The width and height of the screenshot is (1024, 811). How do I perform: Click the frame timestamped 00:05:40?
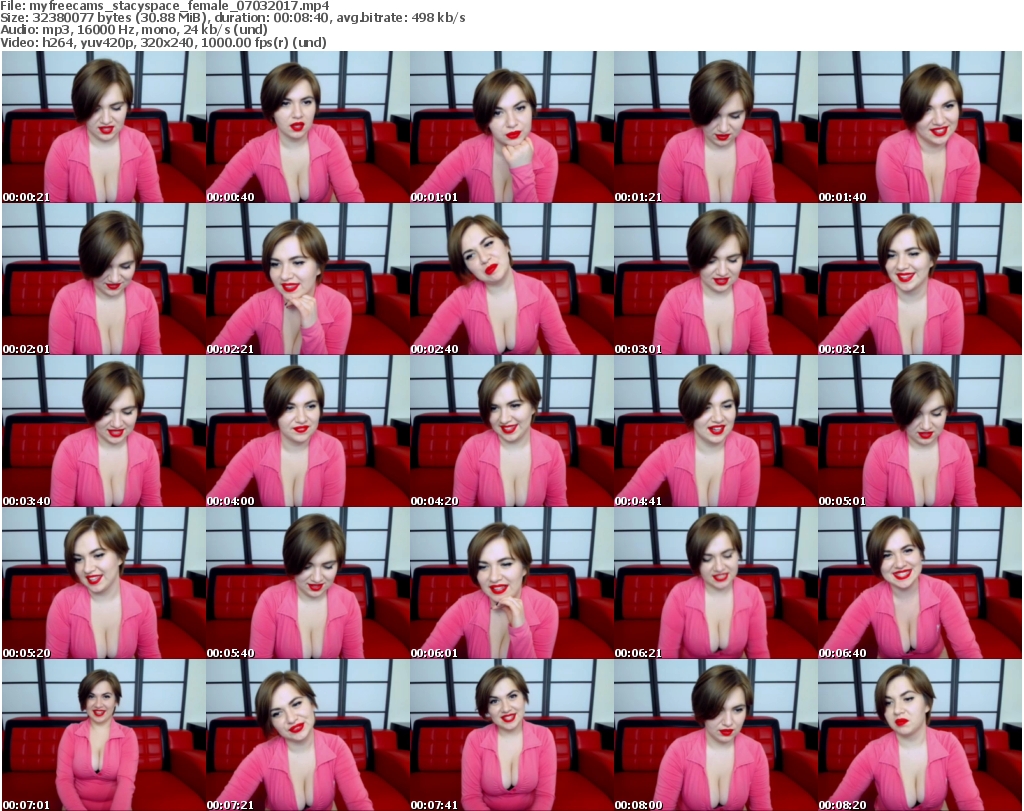click(x=308, y=583)
